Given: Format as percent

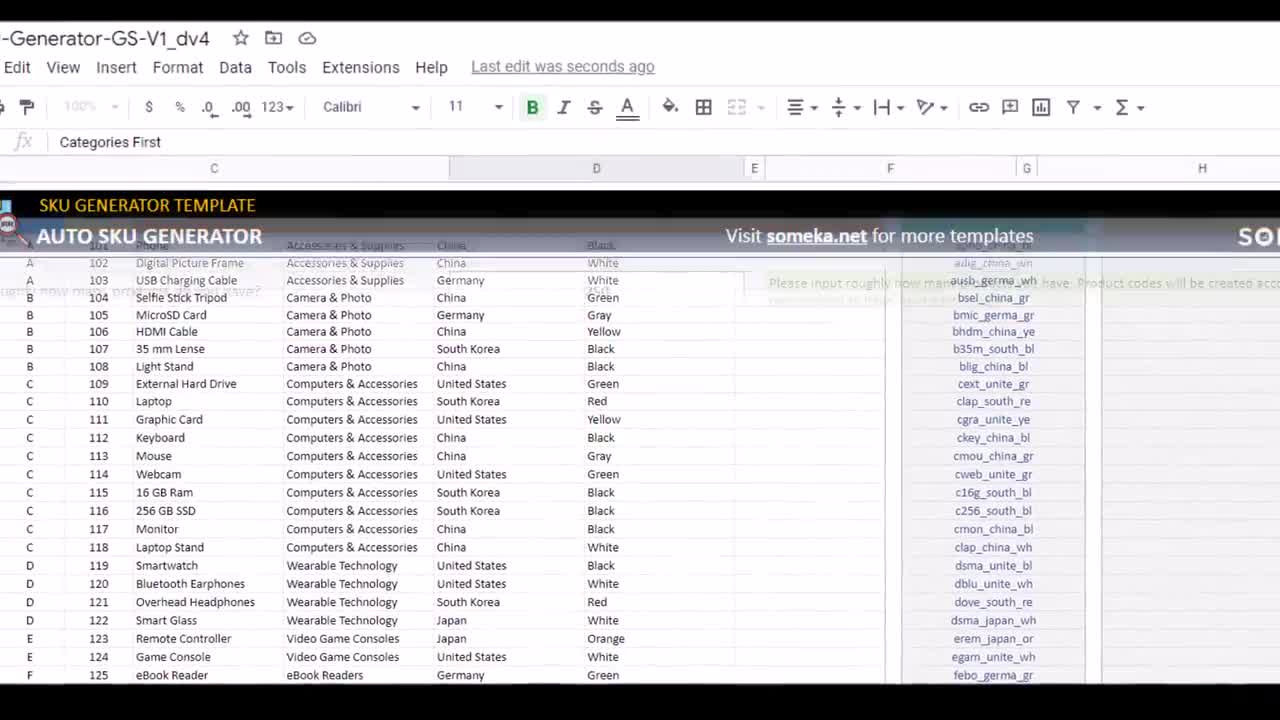Looking at the screenshot, I should (x=180, y=107).
